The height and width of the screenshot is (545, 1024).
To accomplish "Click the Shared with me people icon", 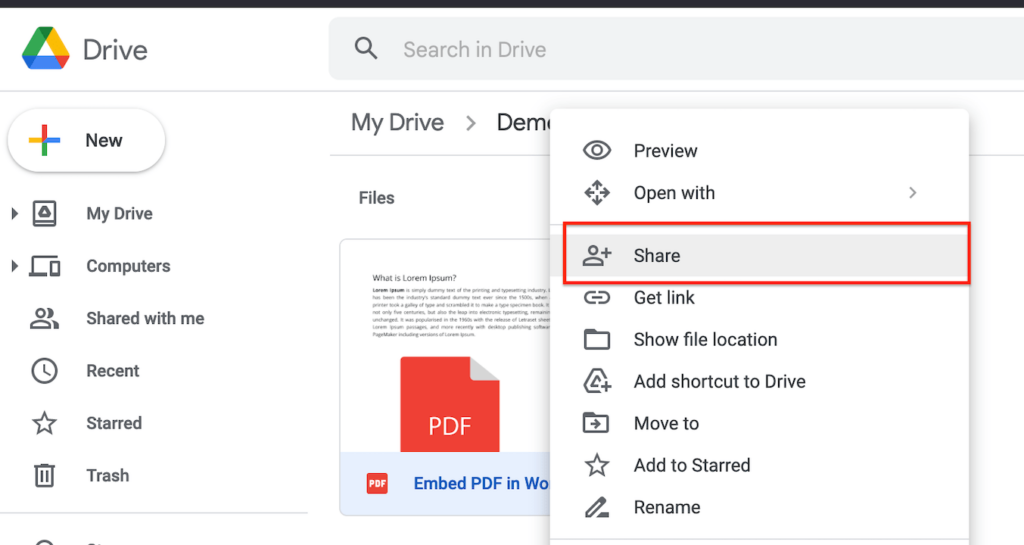I will pos(44,319).
